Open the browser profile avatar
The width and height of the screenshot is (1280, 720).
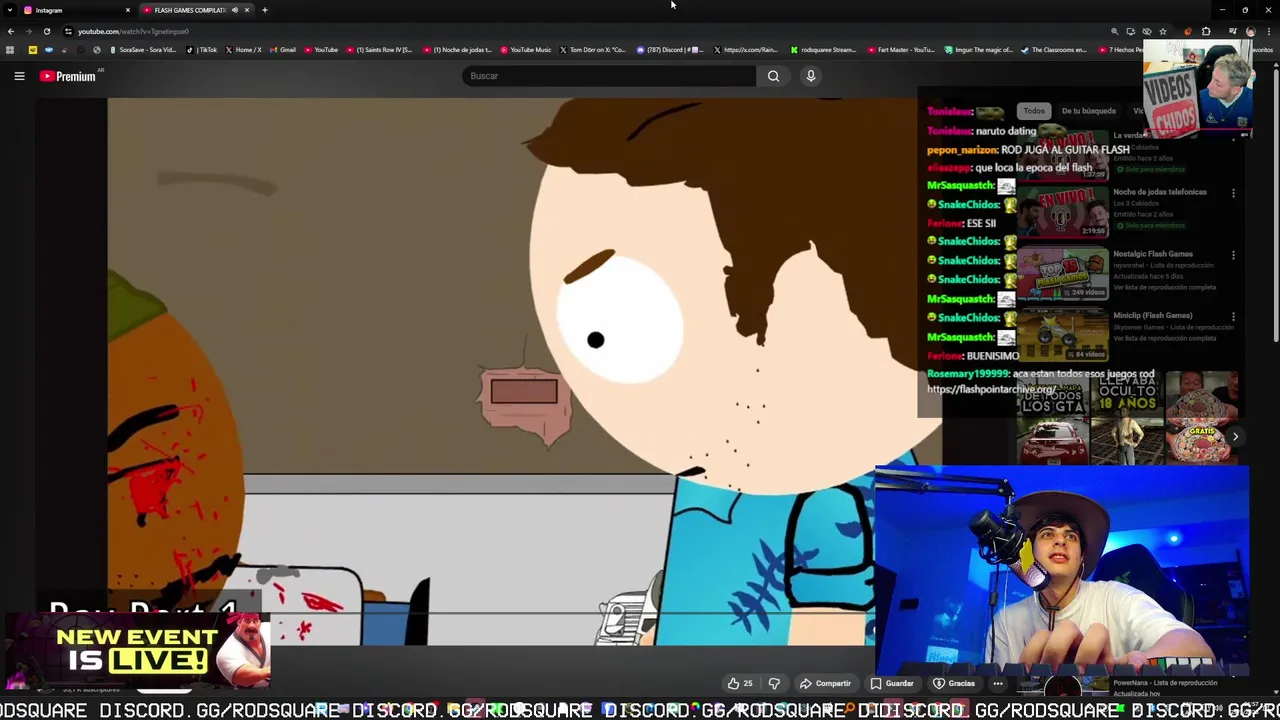point(1250,31)
